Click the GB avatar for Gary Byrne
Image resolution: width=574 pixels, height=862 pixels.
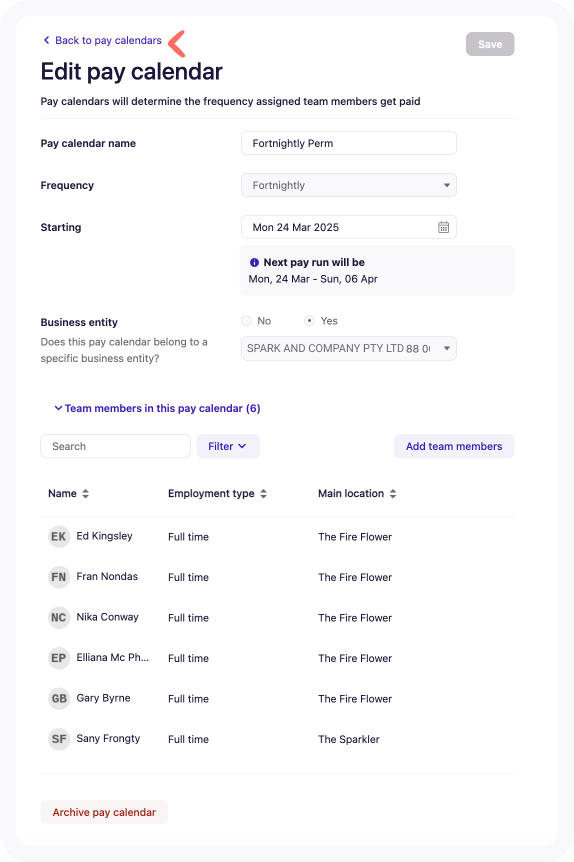59,698
